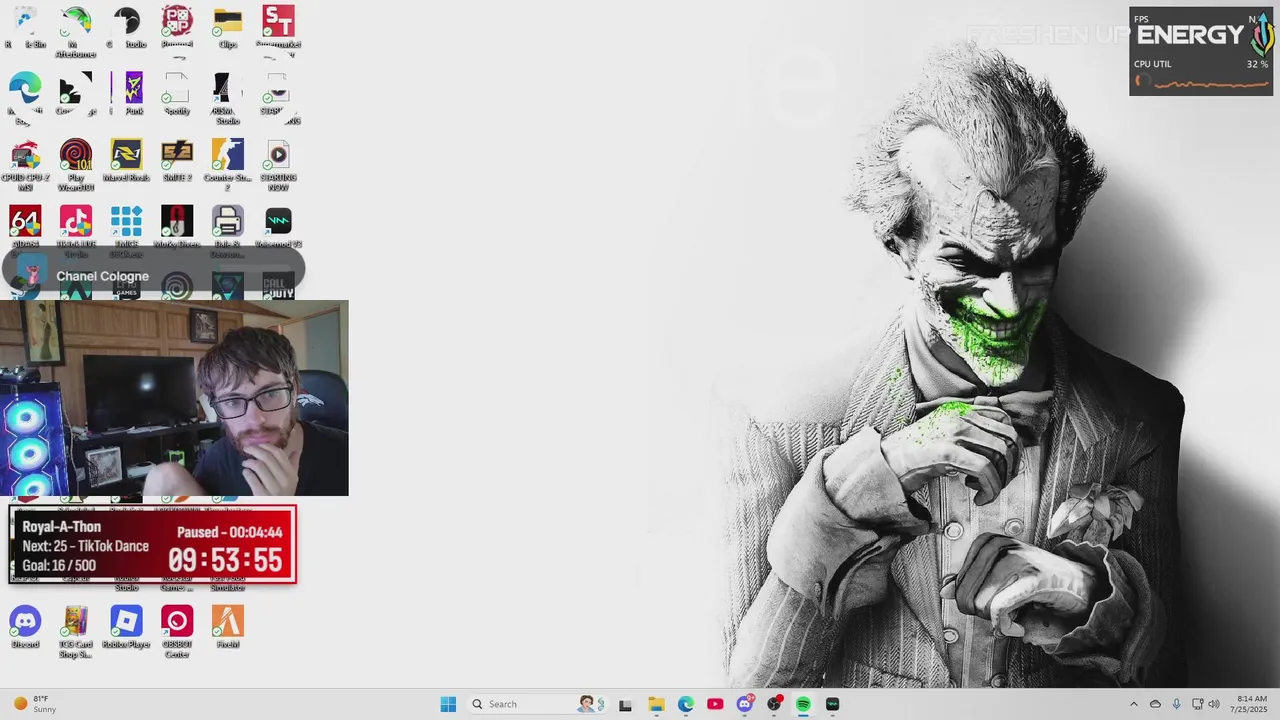Open the Windows Start menu
1280x720 pixels.
[448, 704]
